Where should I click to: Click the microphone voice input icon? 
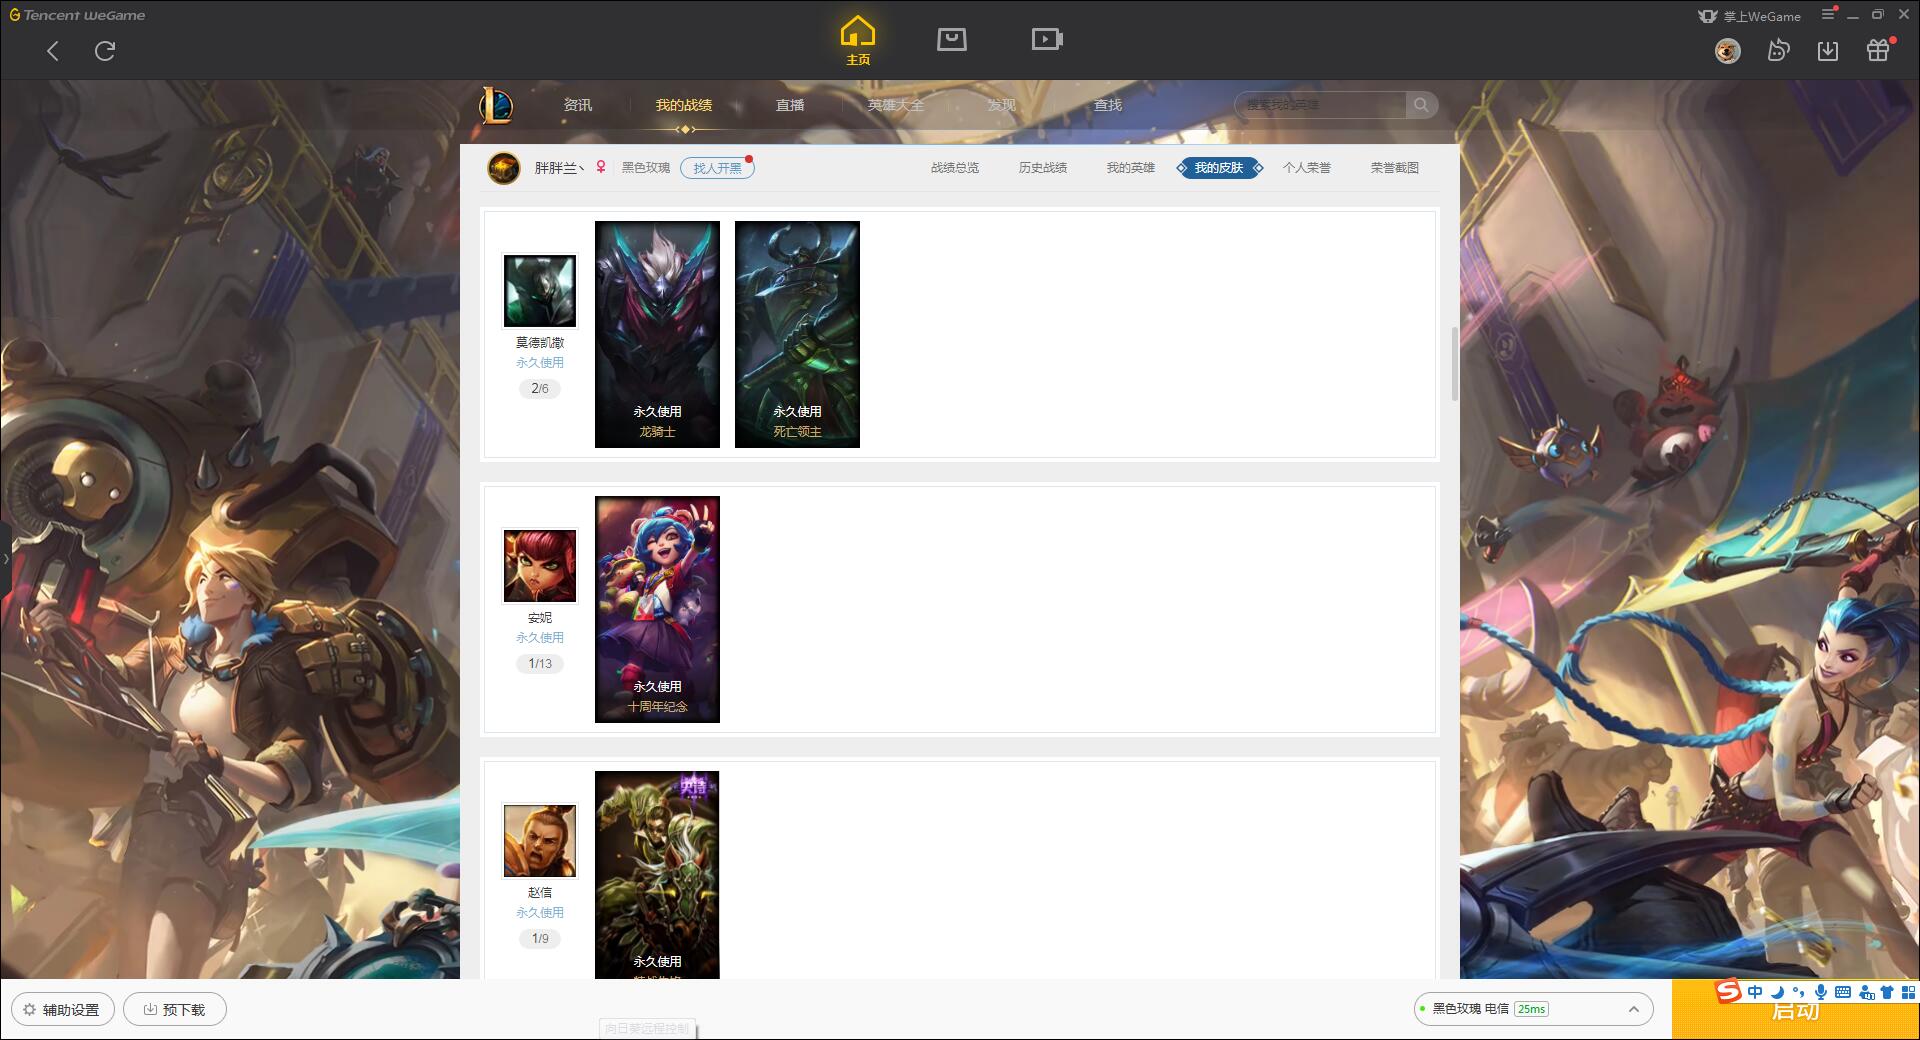[1821, 992]
